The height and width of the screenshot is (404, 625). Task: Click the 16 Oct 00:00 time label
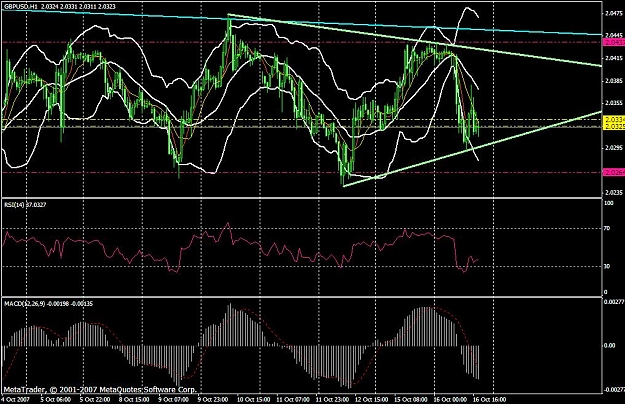pos(450,399)
